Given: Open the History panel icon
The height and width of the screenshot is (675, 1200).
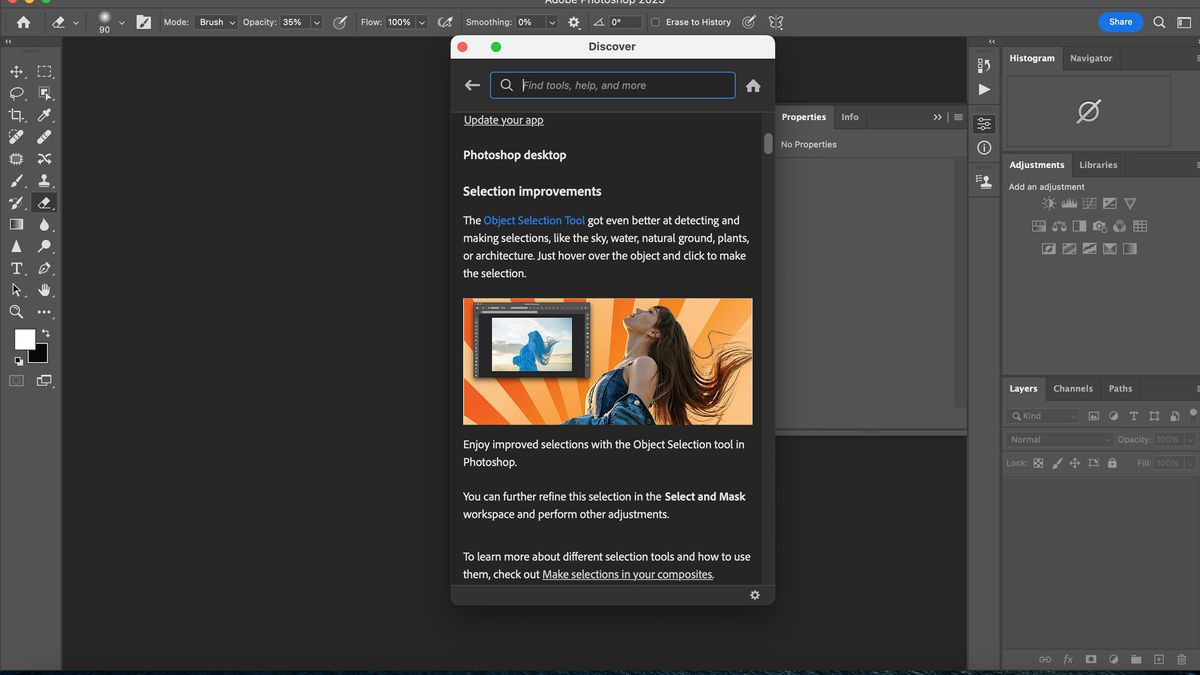Looking at the screenshot, I should pos(984,66).
